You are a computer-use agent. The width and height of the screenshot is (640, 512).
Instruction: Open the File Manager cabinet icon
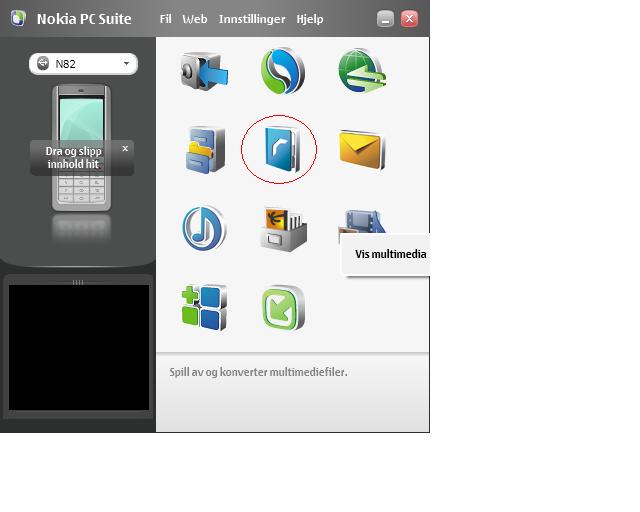205,150
